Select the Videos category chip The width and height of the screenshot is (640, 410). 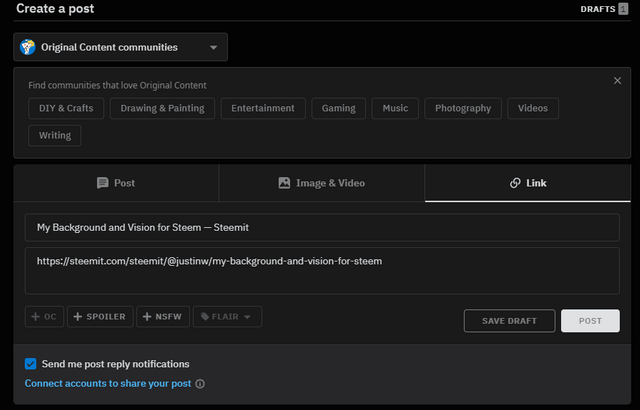[x=533, y=109]
